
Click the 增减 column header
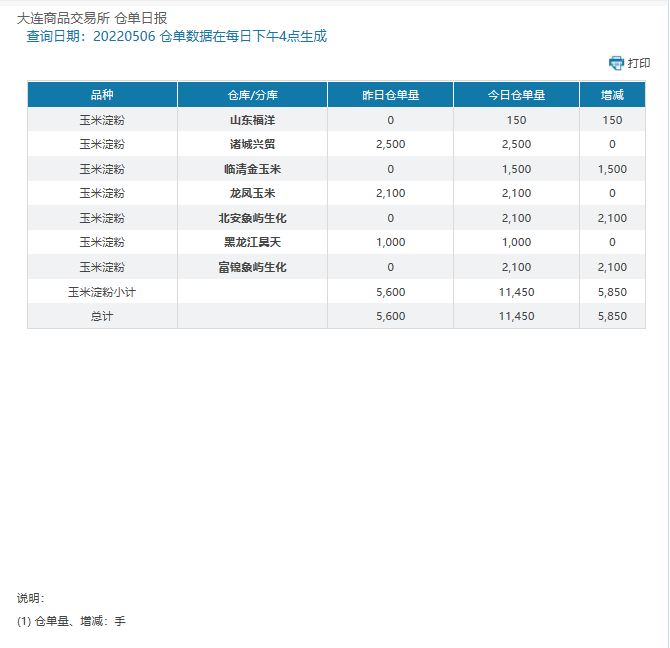coord(612,95)
